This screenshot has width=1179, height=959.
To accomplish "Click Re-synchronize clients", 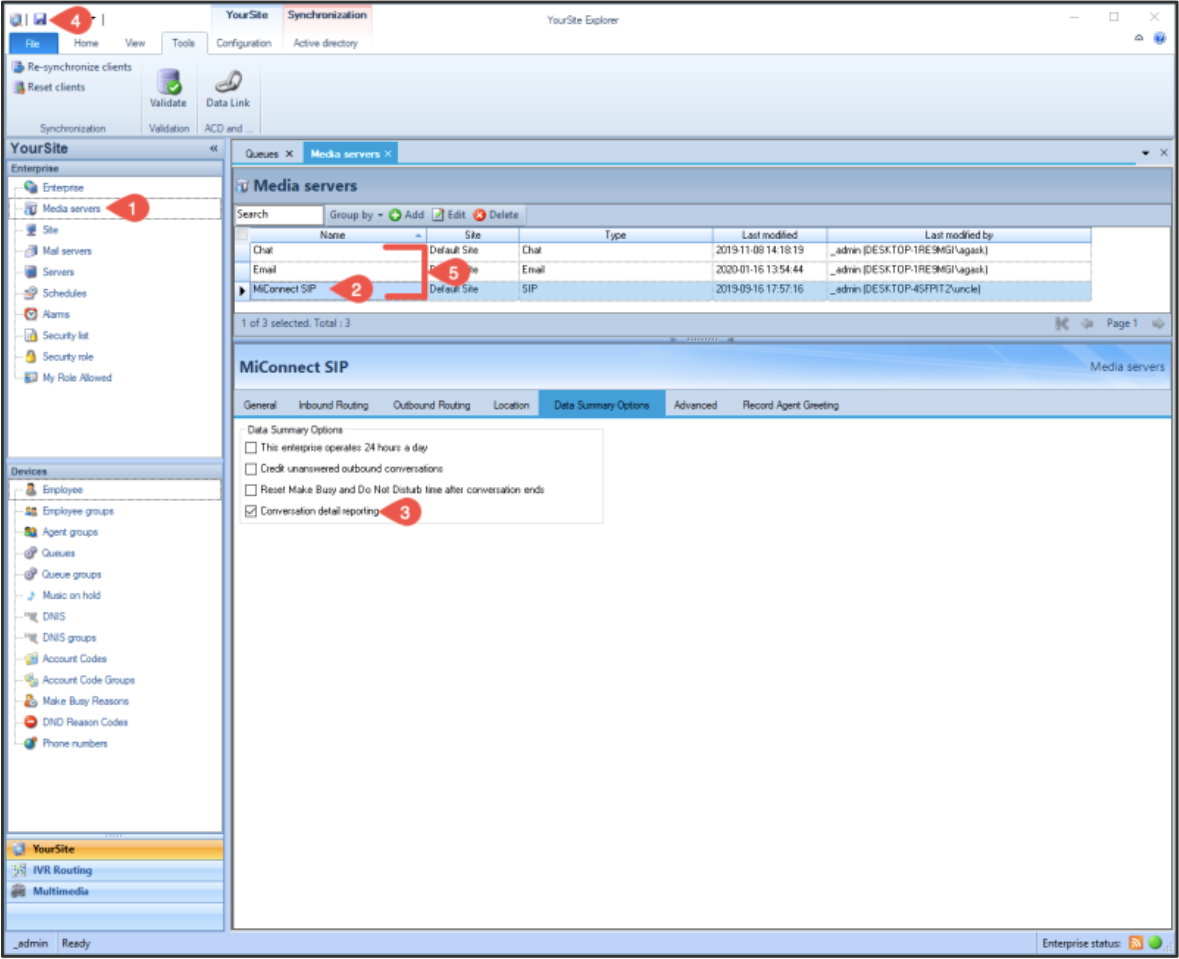I will (x=71, y=67).
